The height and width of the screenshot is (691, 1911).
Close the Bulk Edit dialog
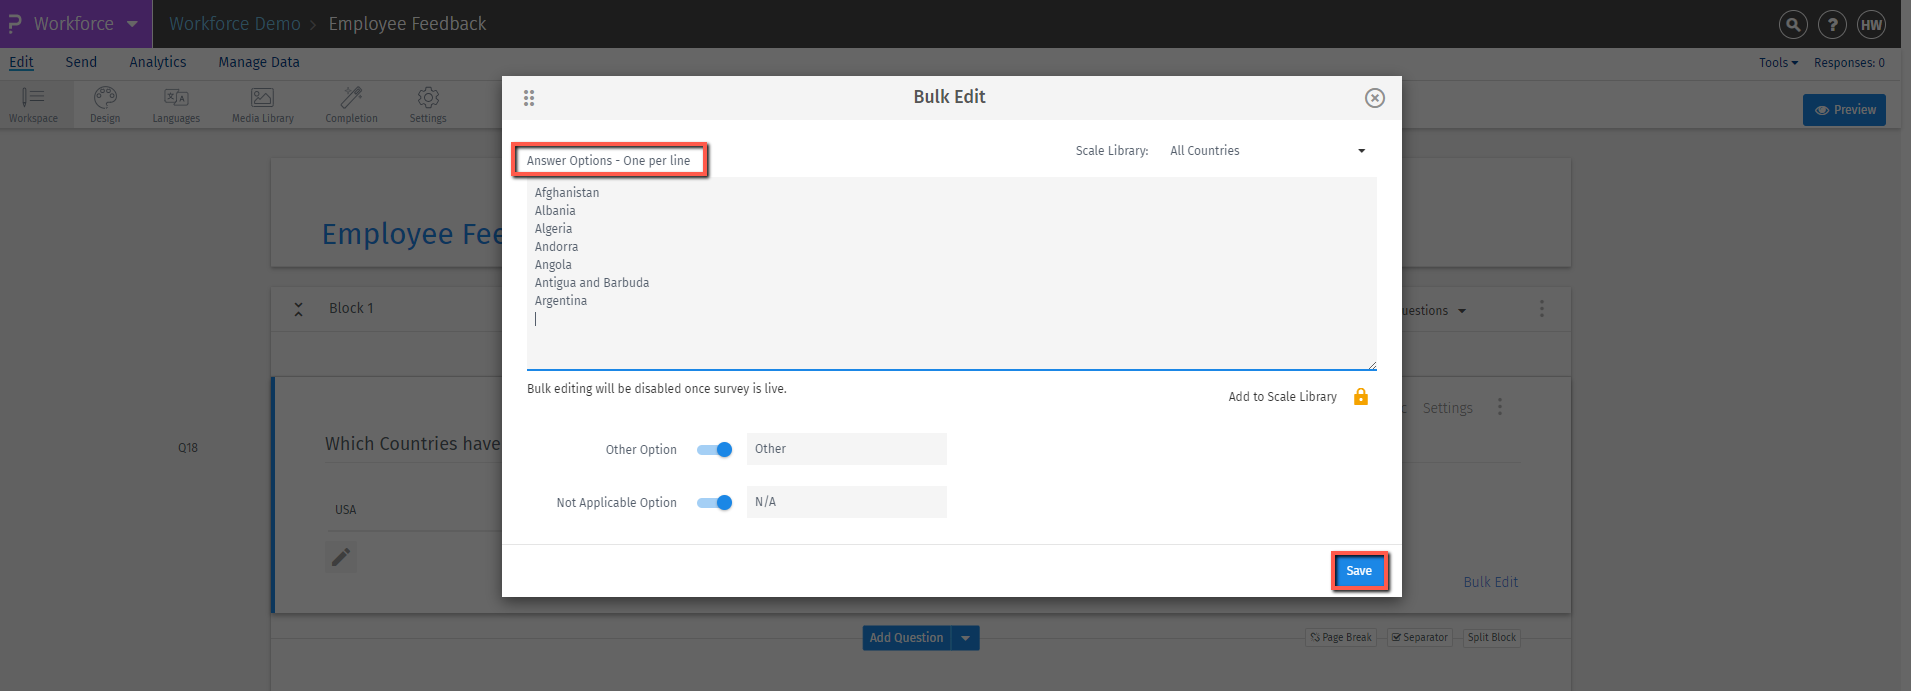click(x=1375, y=98)
